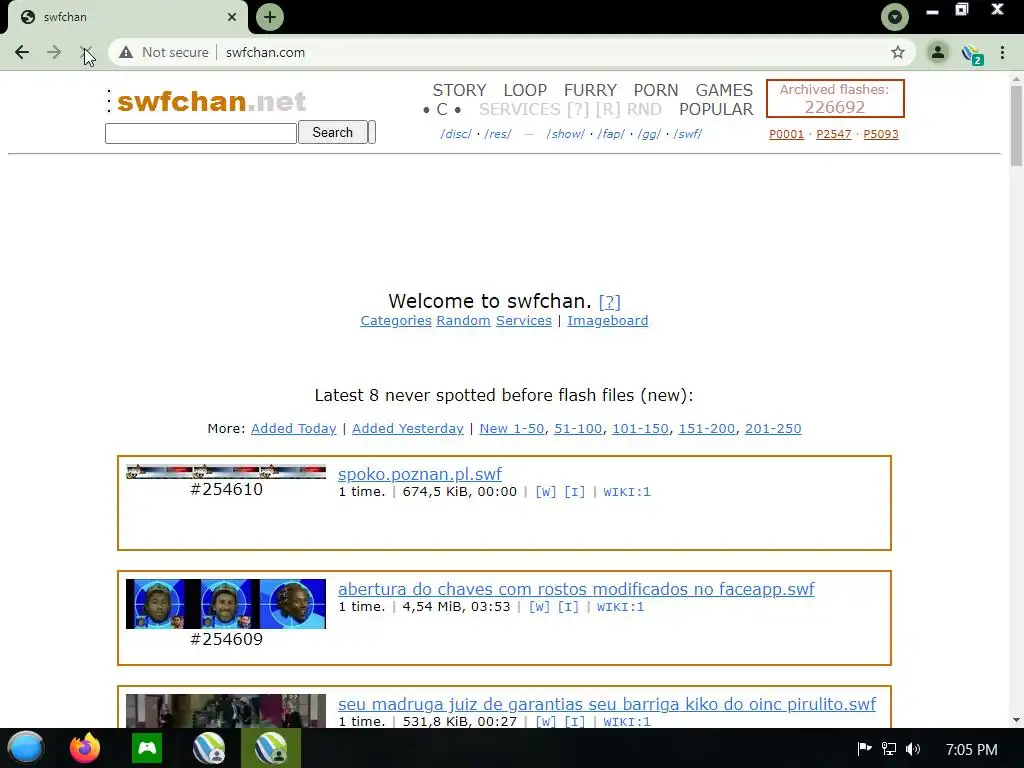Open the browser three-dot menu
This screenshot has height=768, width=1024.
pyautogui.click(x=1002, y=52)
